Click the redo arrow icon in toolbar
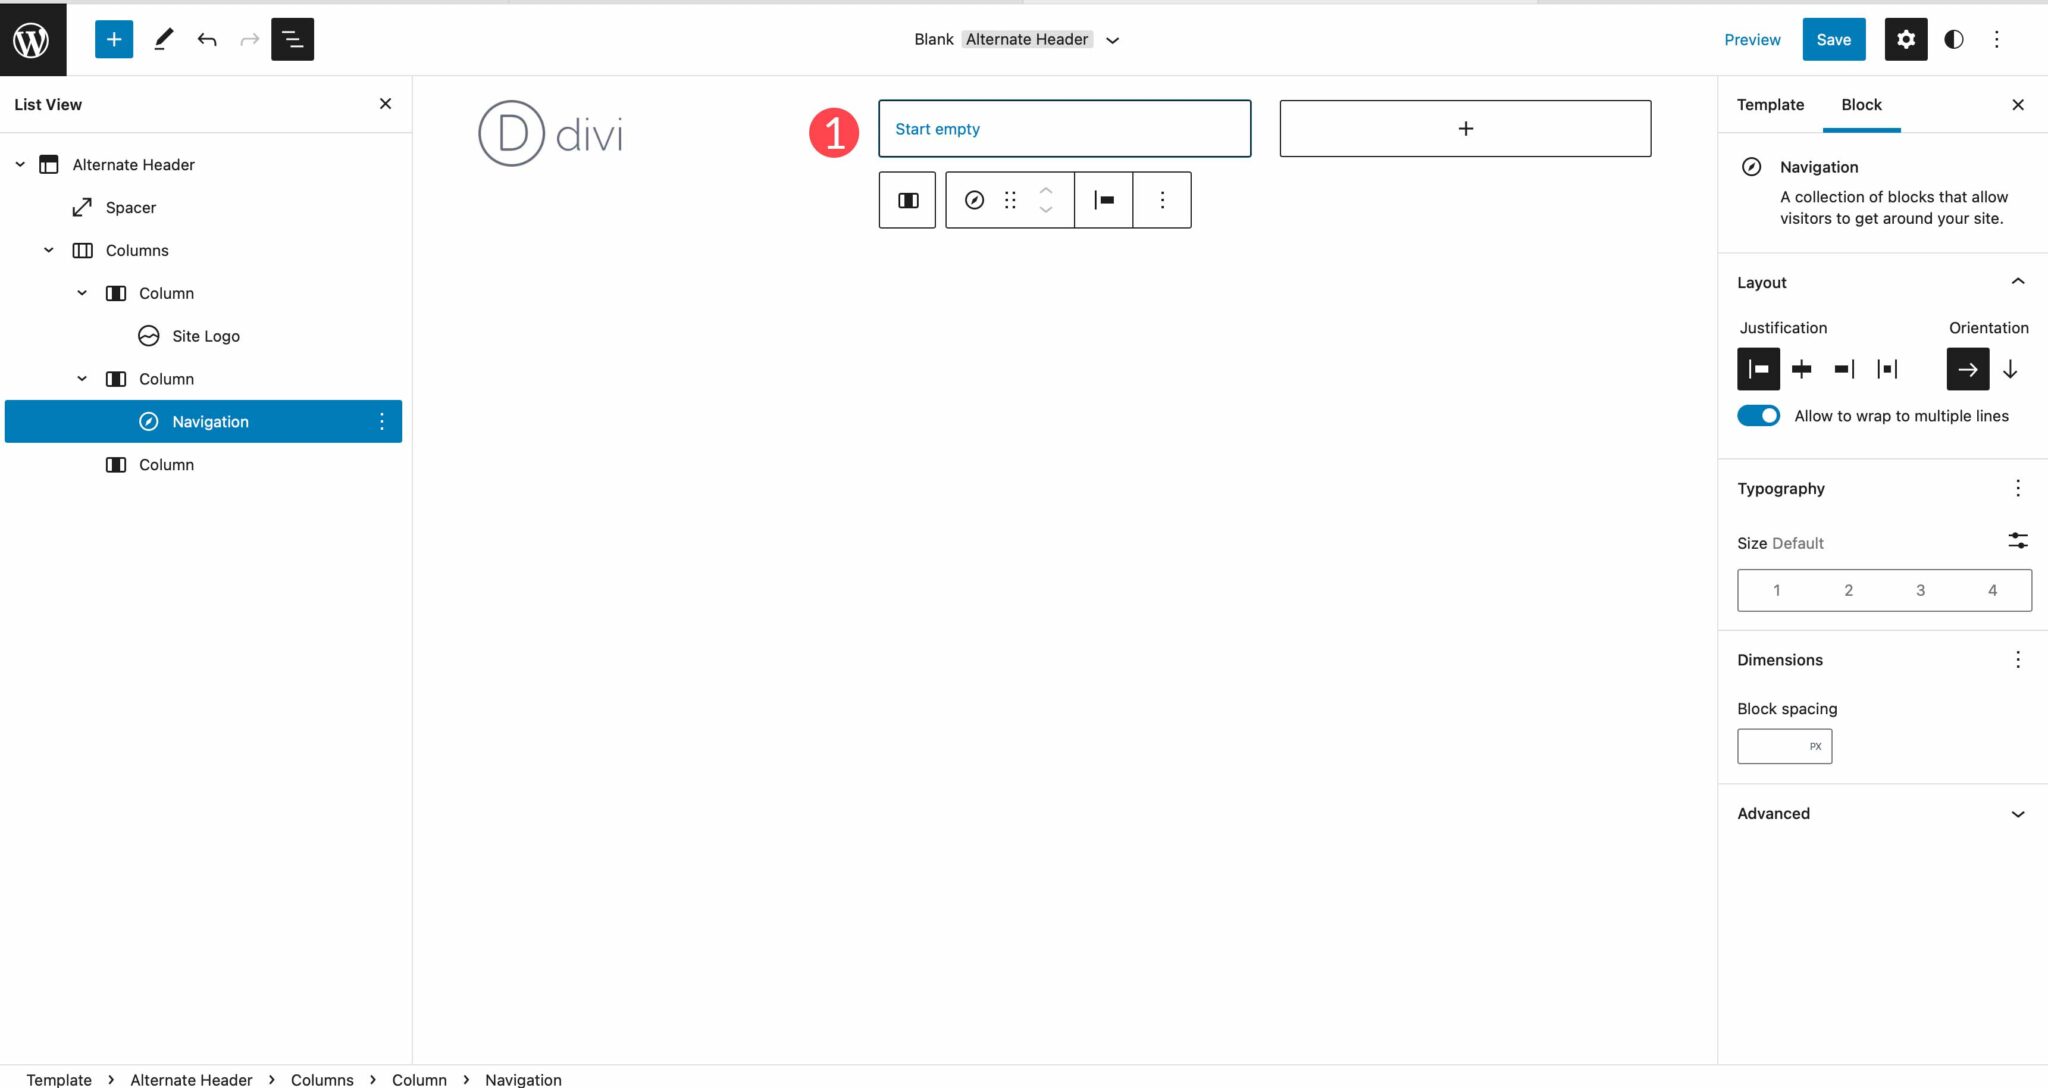 click(x=249, y=38)
